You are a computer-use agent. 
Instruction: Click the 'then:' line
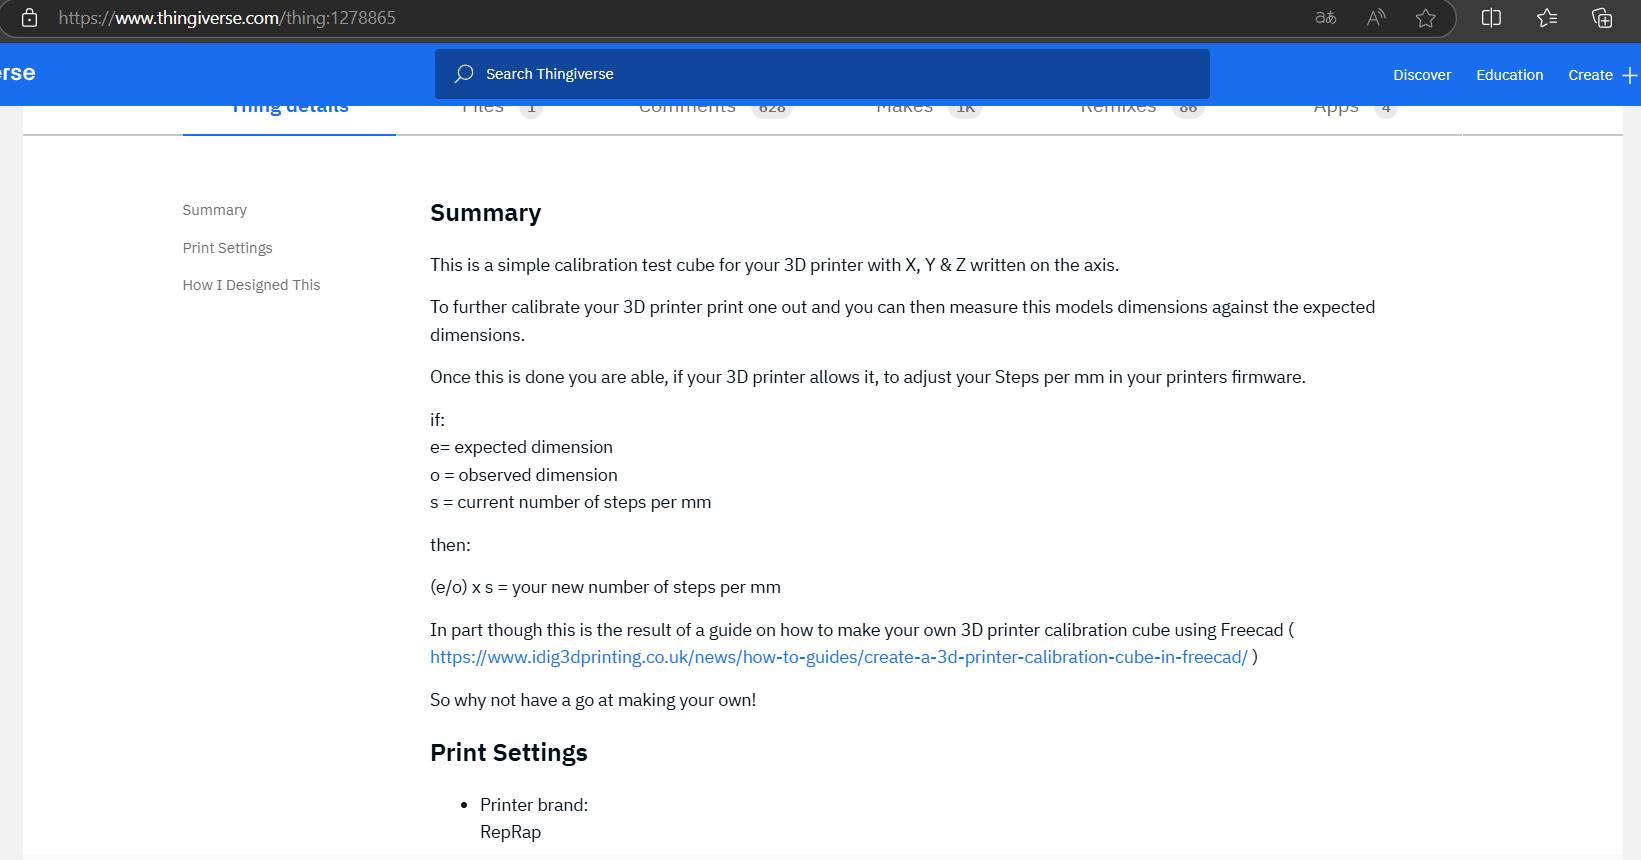[x=450, y=545]
